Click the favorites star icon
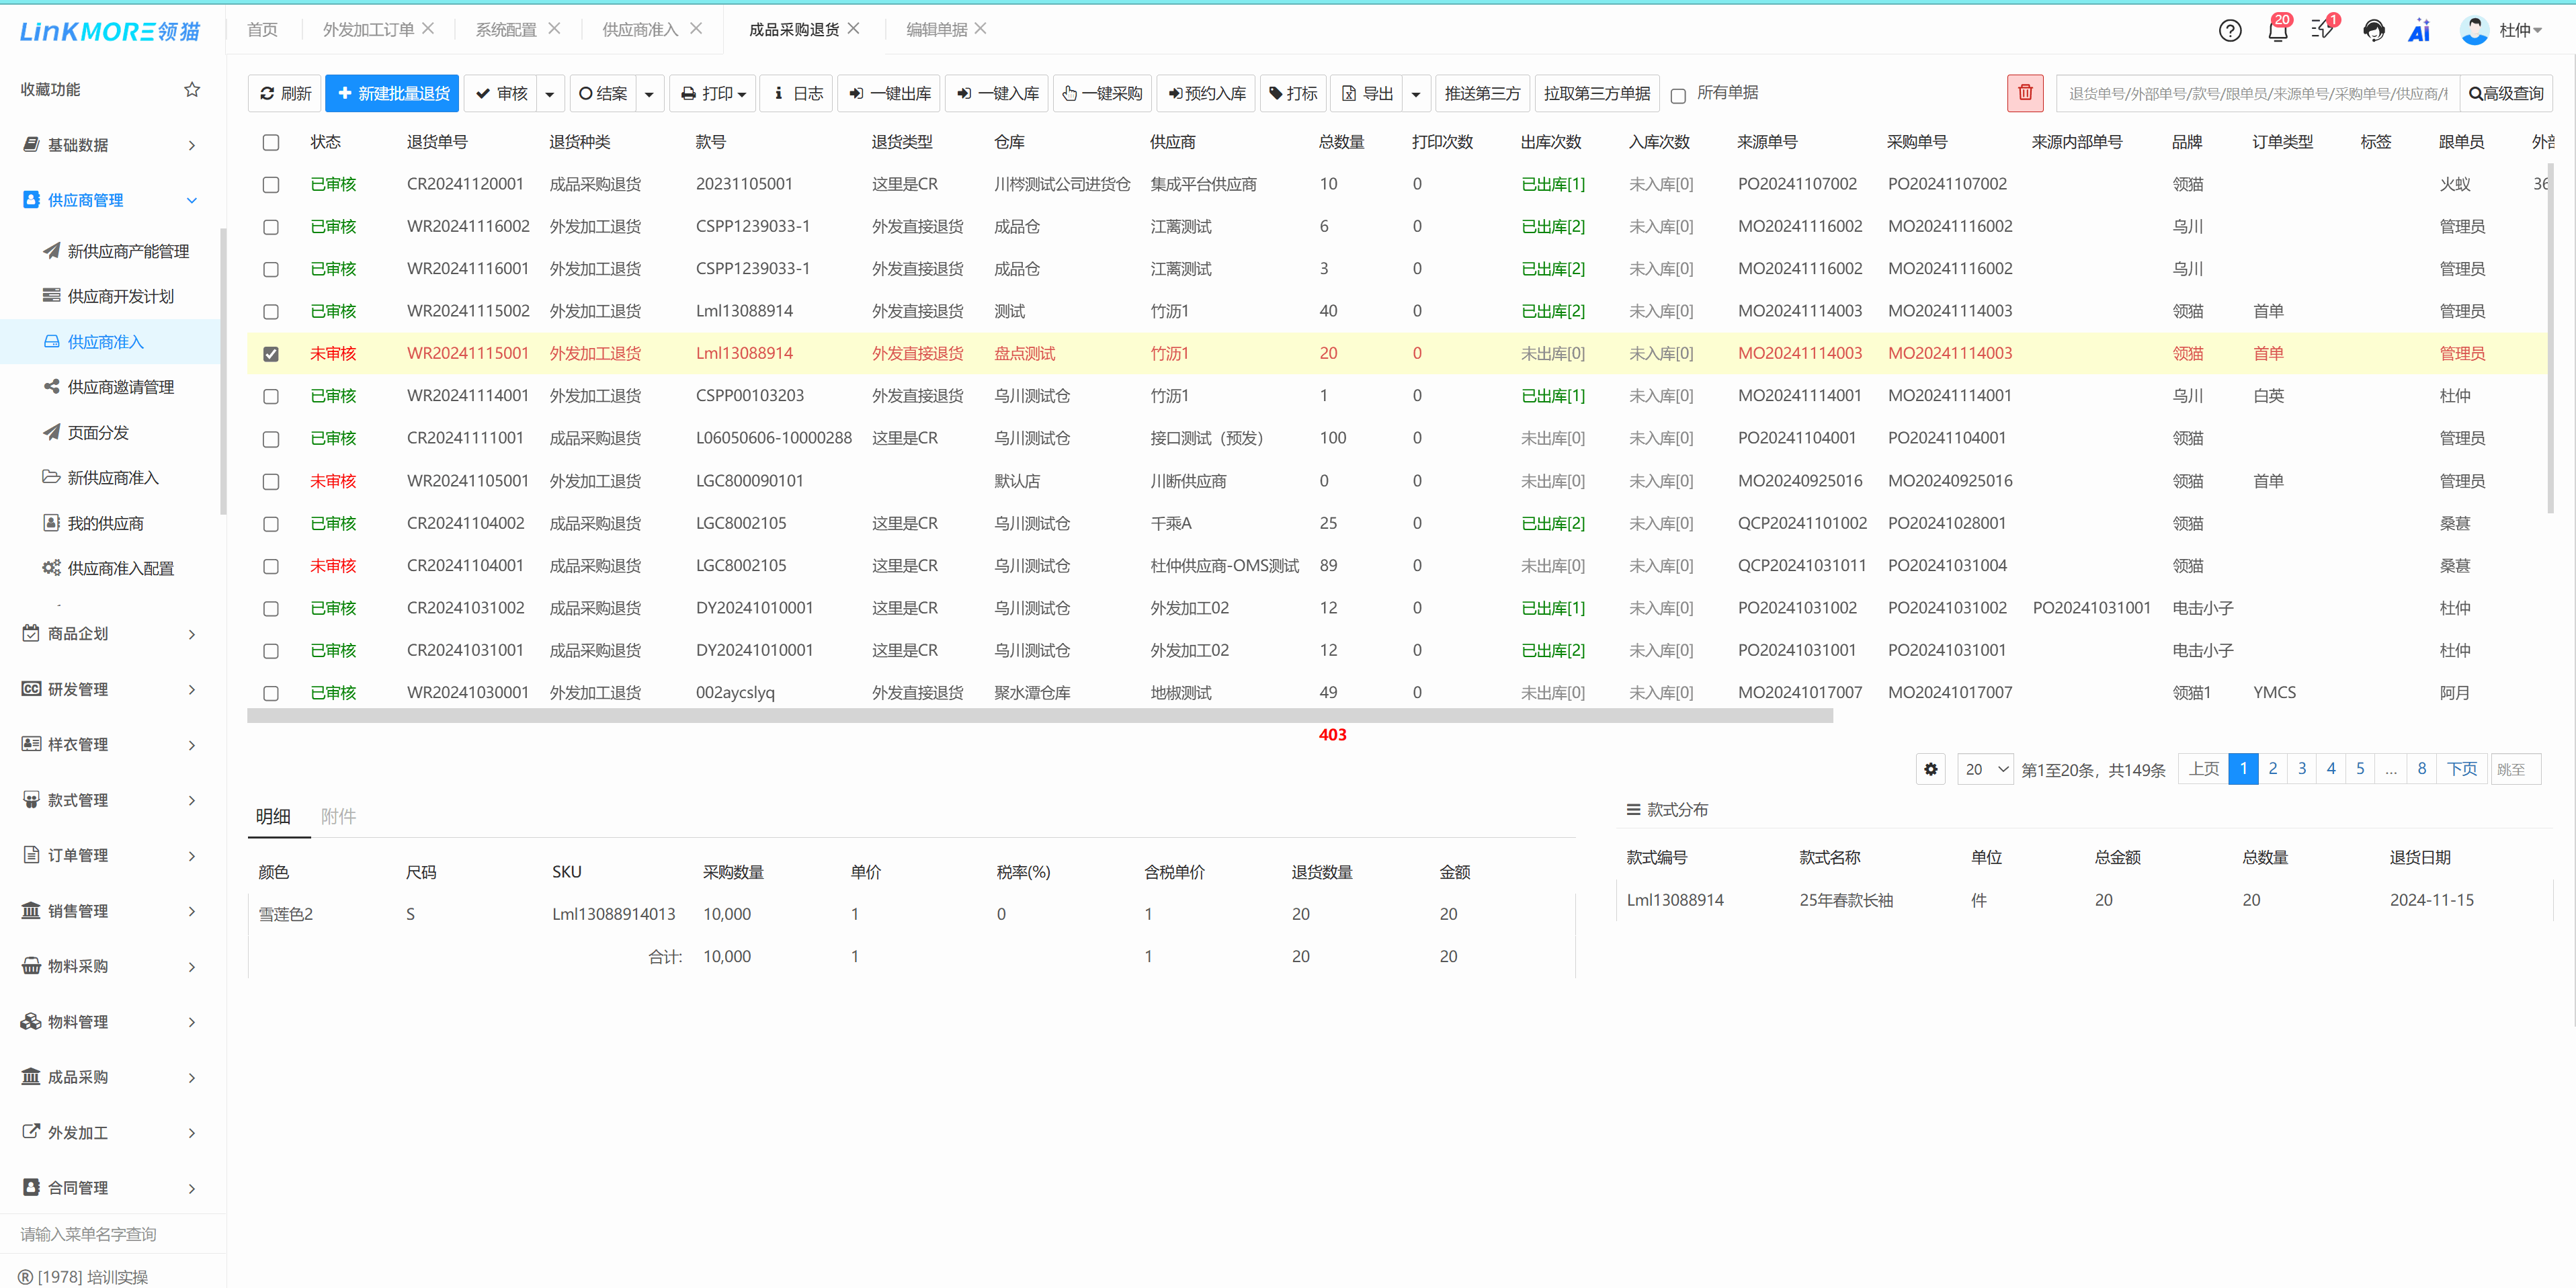2576x1288 pixels. (x=192, y=89)
